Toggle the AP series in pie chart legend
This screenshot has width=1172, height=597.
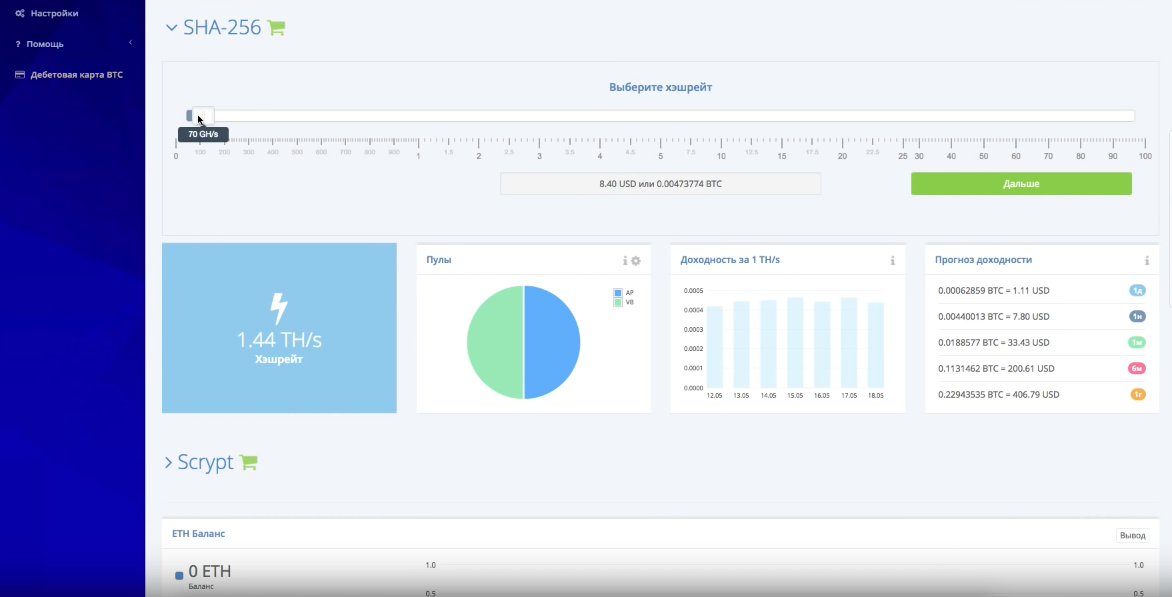pyautogui.click(x=619, y=293)
